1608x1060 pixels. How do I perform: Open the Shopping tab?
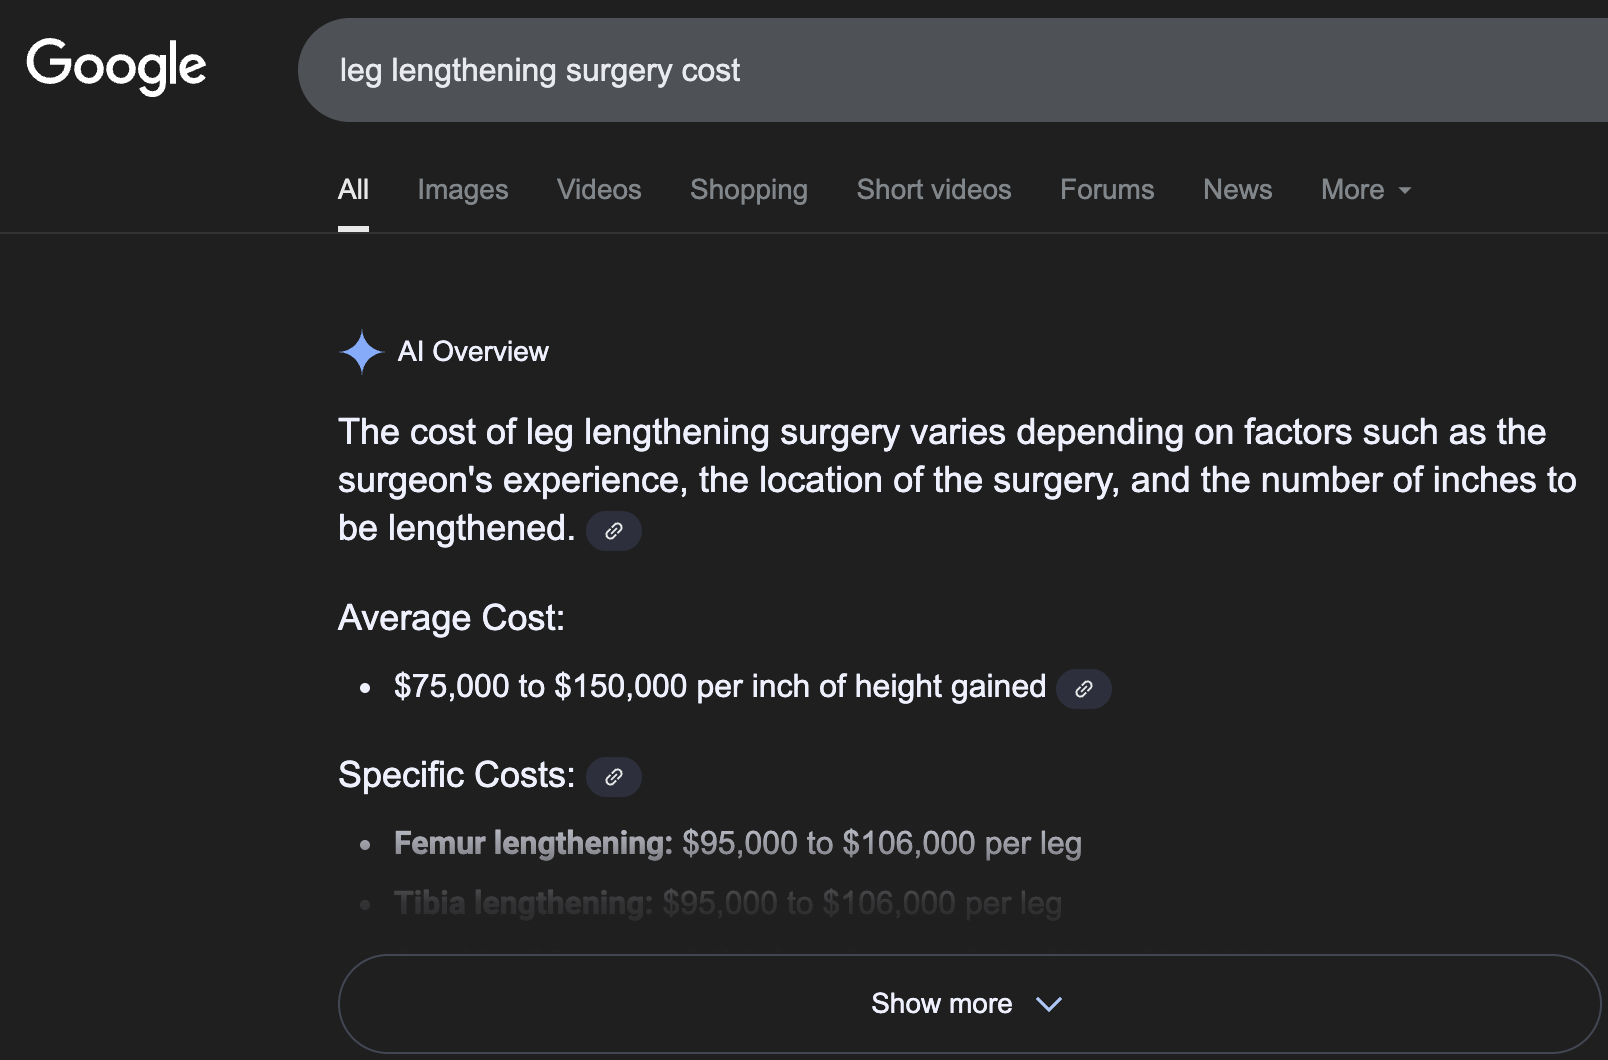pyautogui.click(x=748, y=190)
